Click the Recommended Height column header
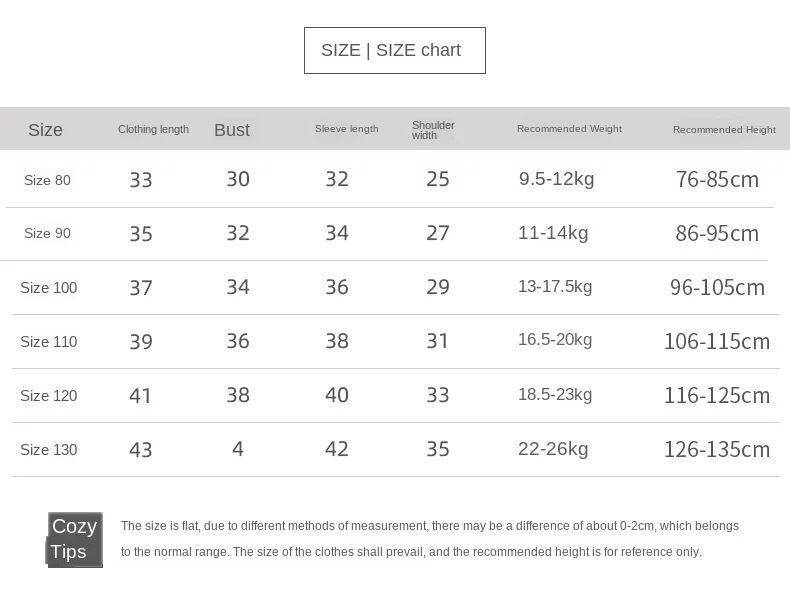 pyautogui.click(x=724, y=130)
